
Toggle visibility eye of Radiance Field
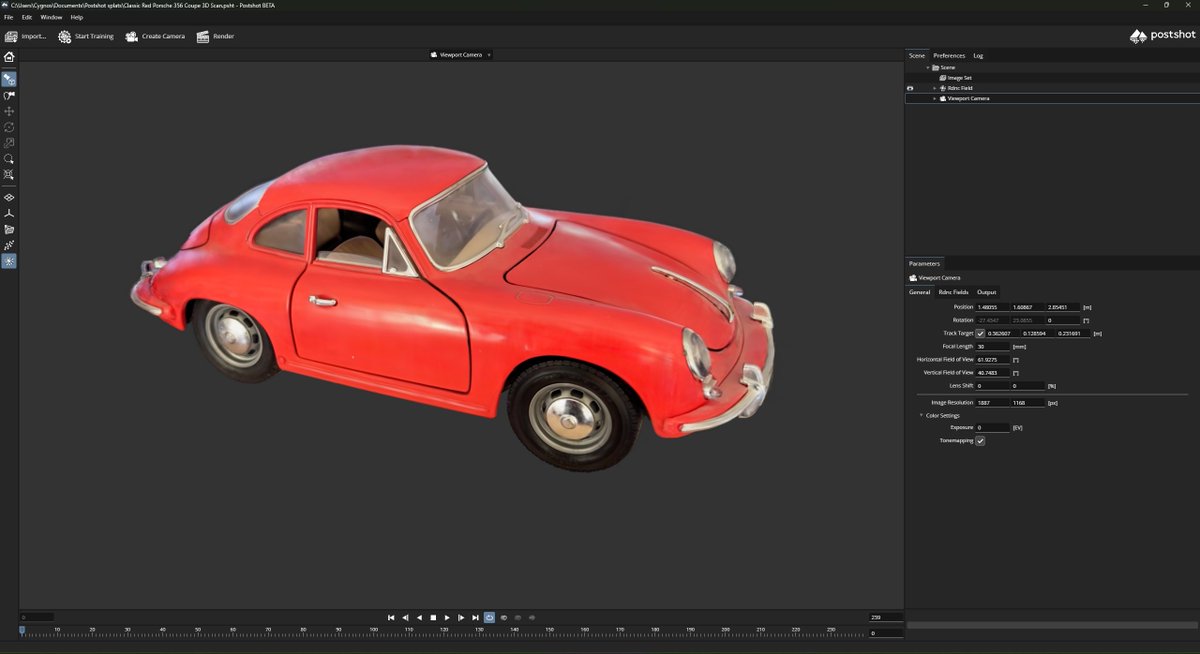pyautogui.click(x=910, y=88)
